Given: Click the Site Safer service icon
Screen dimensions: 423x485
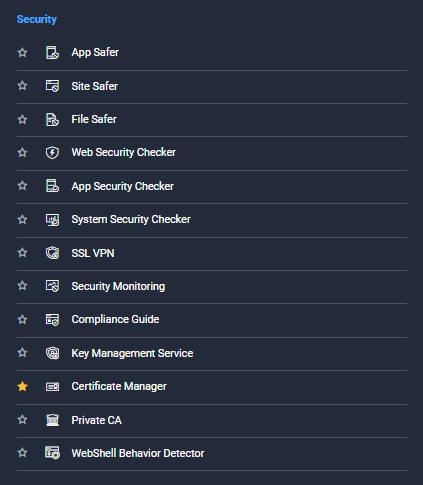Looking at the screenshot, I should click(x=52, y=86).
